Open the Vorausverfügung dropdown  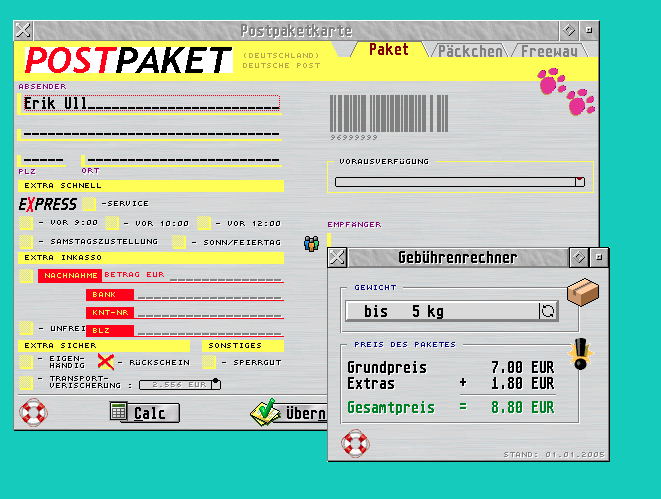pyautogui.click(x=460, y=182)
